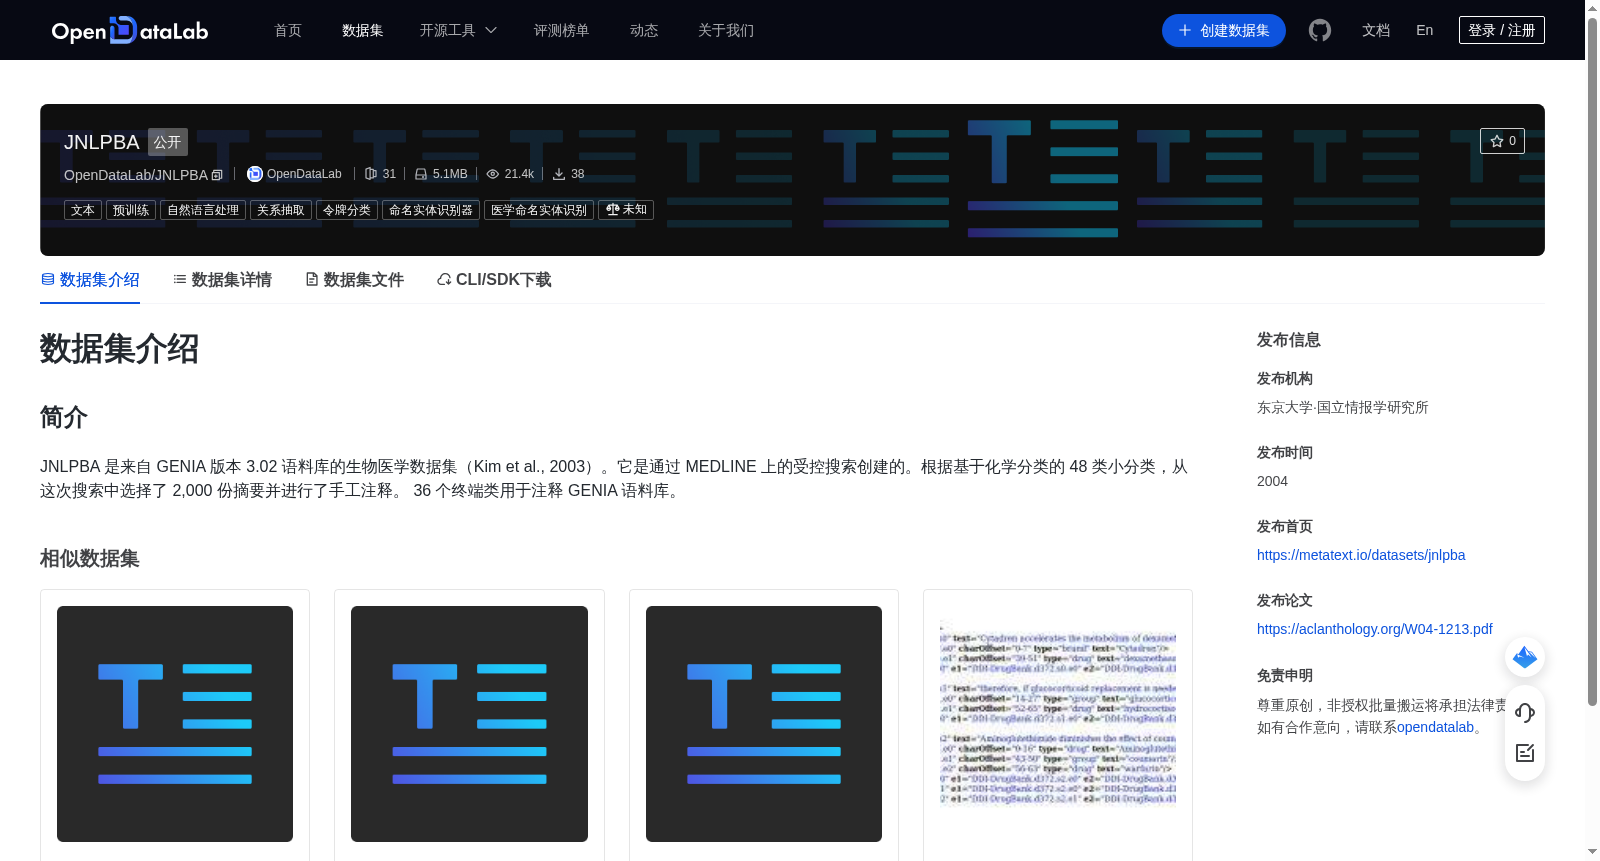This screenshot has height=861, width=1600.
Task: Star the JNLPBA dataset
Action: [1502, 141]
